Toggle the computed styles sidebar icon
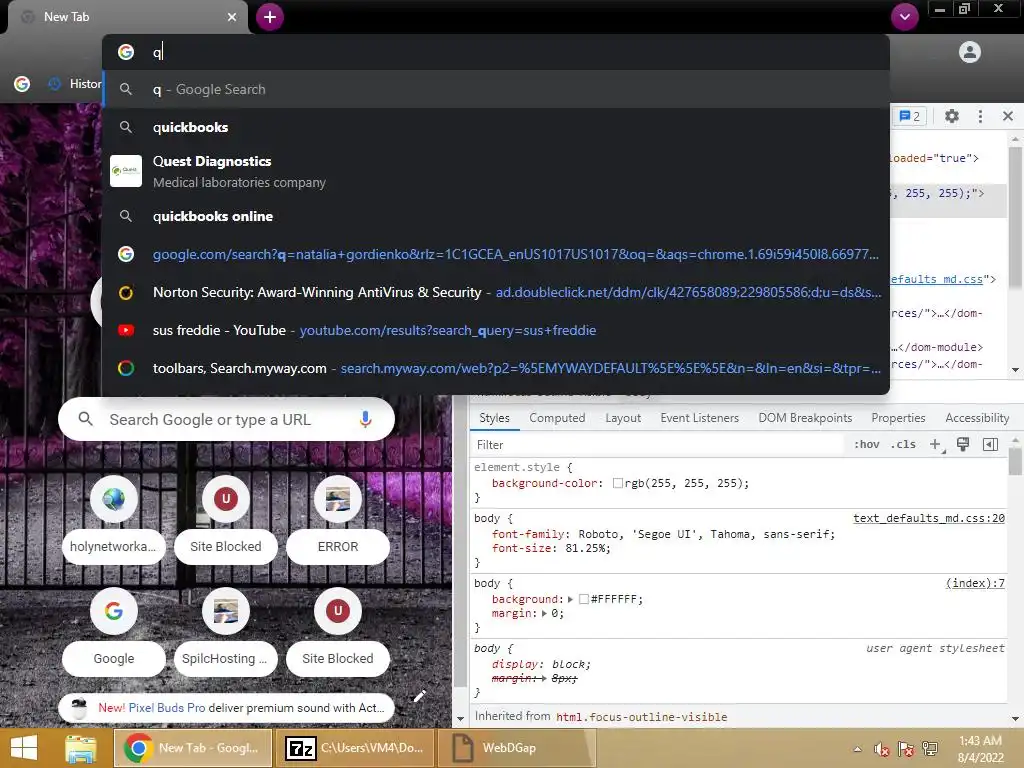Screen dimensions: 1024x768 [x=990, y=445]
